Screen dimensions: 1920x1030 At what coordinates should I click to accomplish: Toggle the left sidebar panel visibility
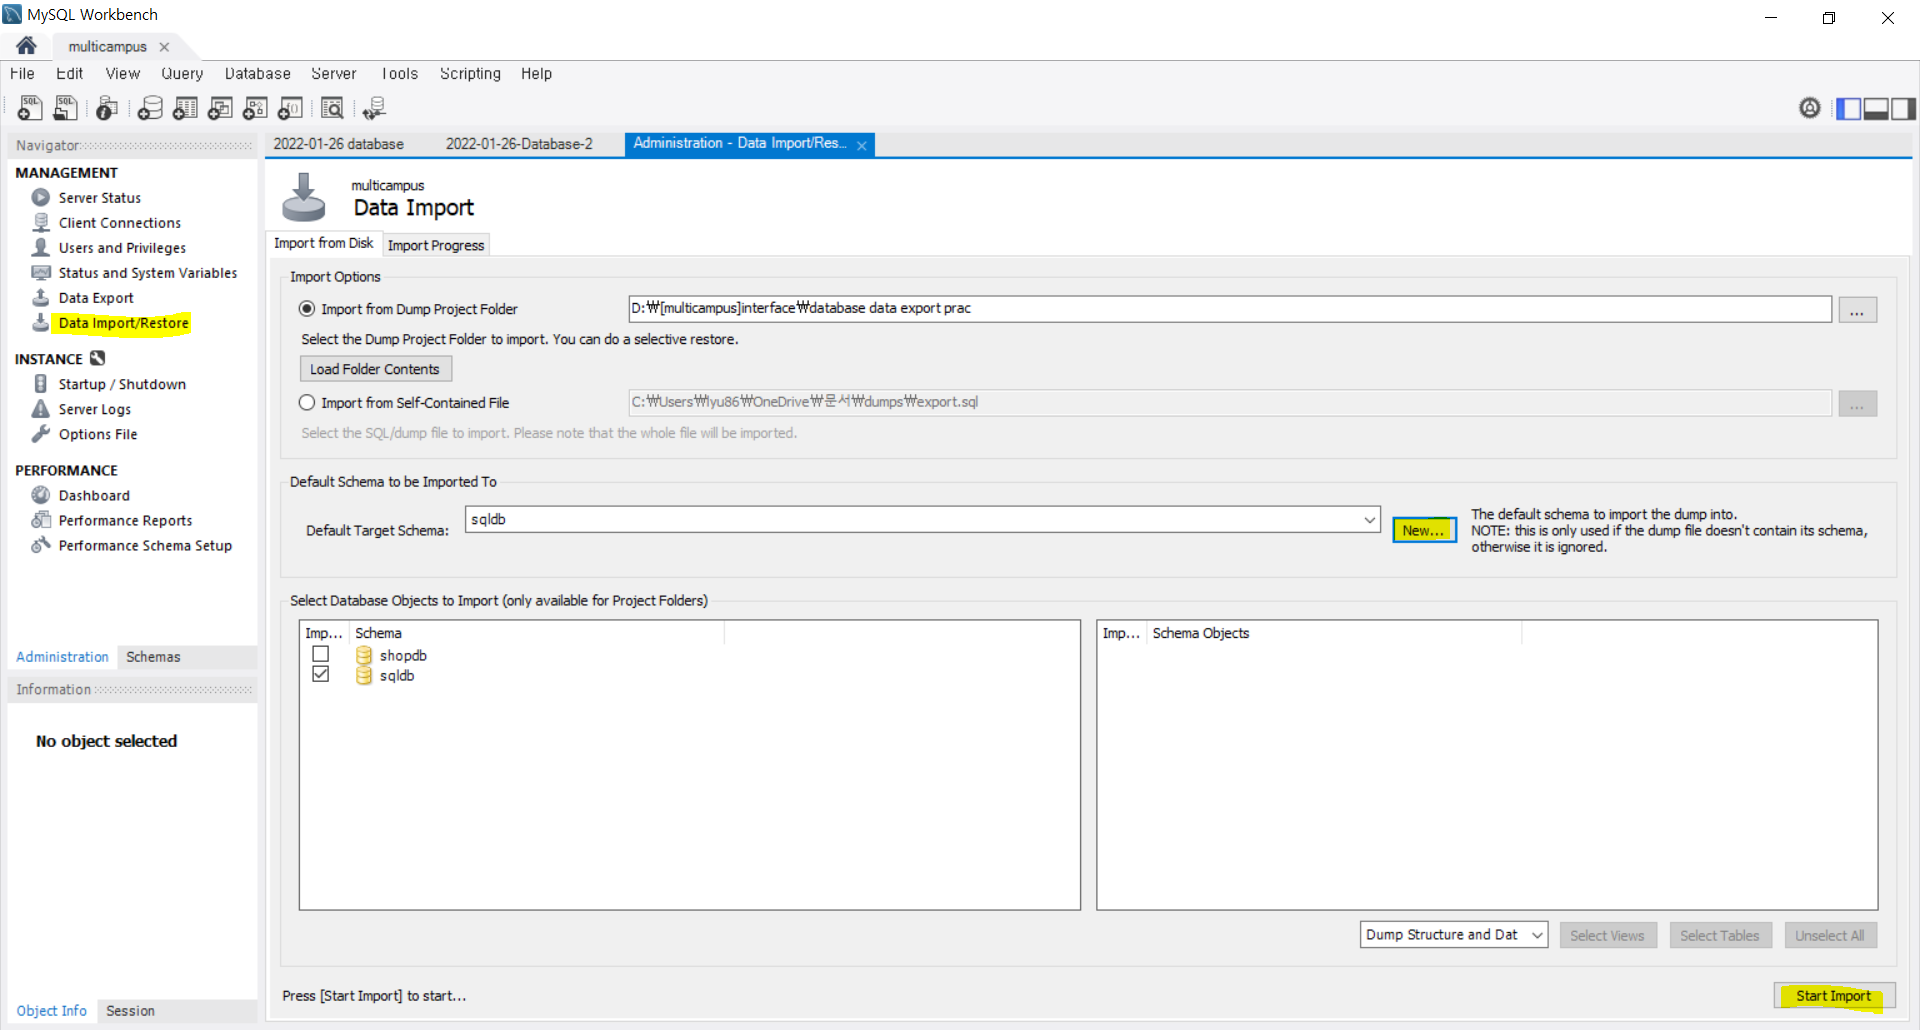[x=1849, y=108]
